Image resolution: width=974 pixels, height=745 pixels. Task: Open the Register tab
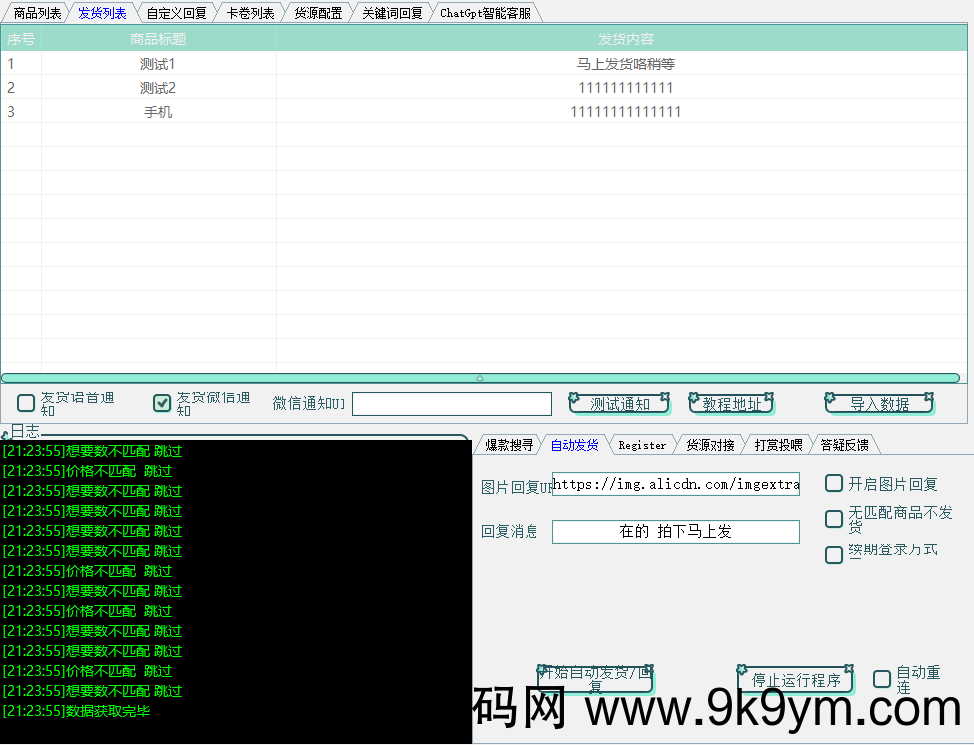(642, 444)
